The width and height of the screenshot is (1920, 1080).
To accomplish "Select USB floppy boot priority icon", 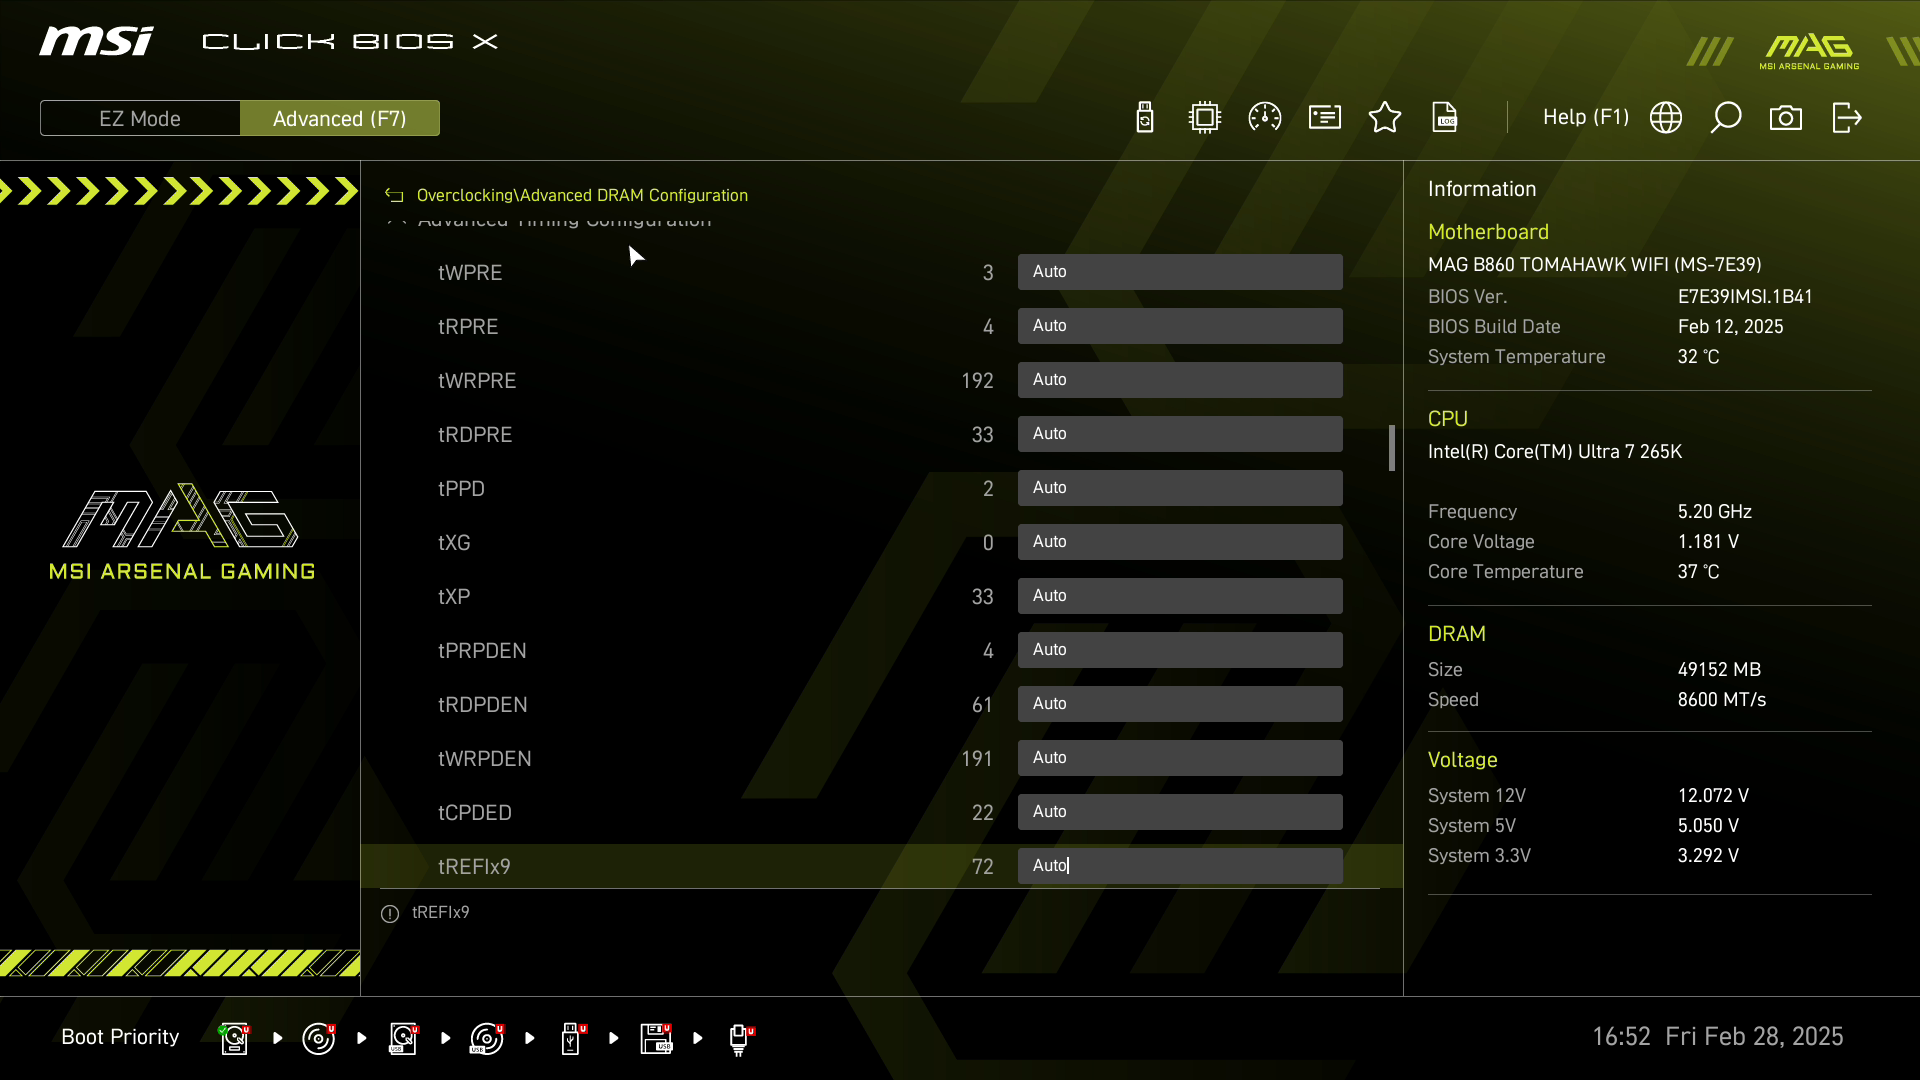I will 657,1038.
